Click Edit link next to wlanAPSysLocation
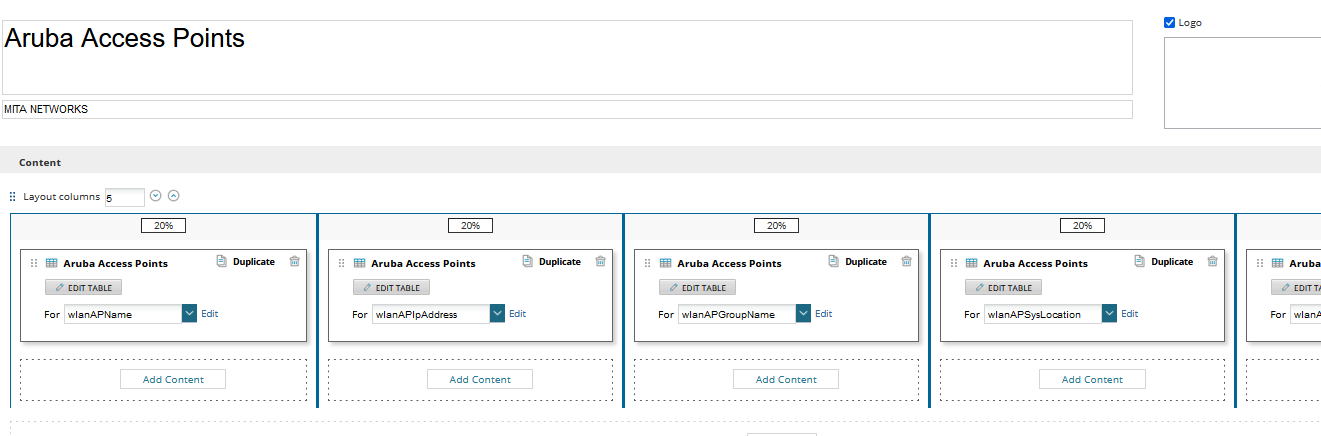The height and width of the screenshot is (436, 1321). [1129, 313]
